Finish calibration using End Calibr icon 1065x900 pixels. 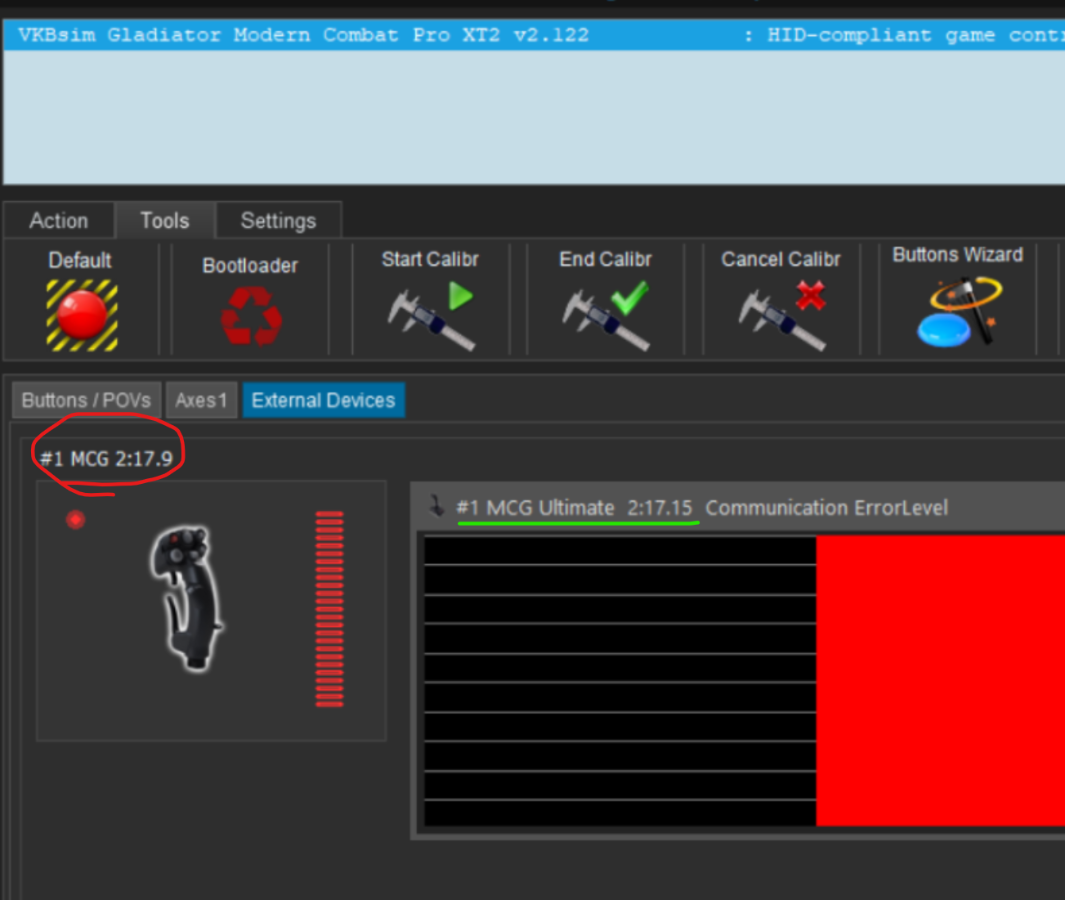[x=605, y=315]
